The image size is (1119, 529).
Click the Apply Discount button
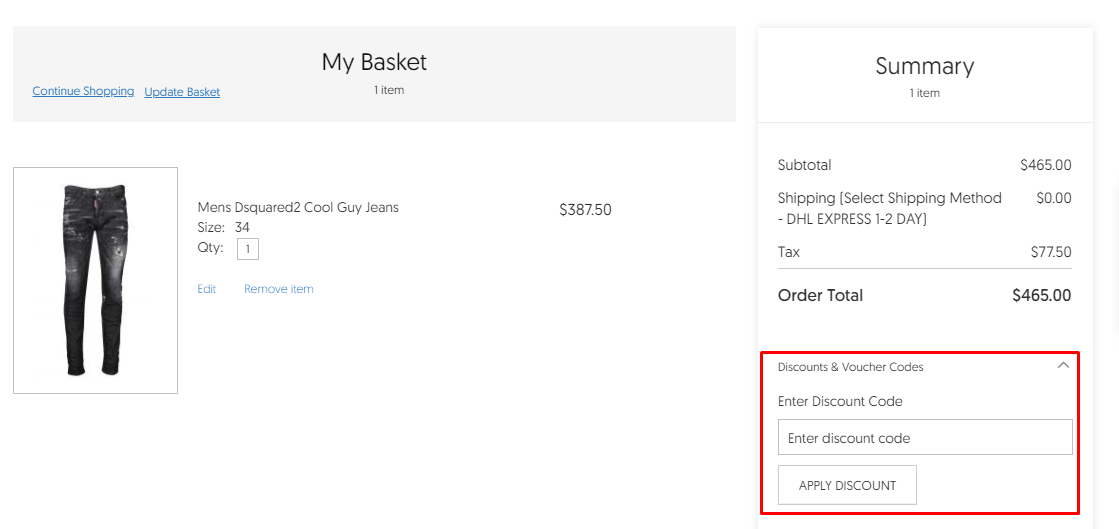pyautogui.click(x=847, y=485)
